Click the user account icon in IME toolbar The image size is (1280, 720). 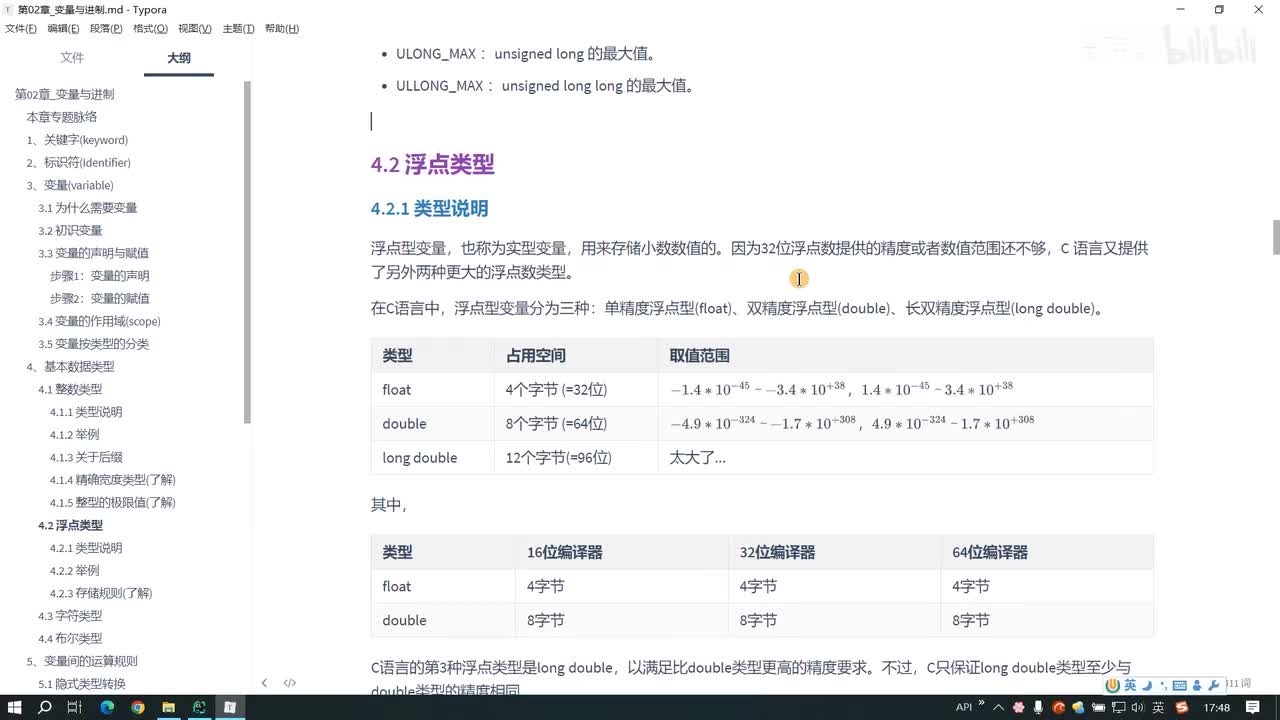(x=1196, y=685)
